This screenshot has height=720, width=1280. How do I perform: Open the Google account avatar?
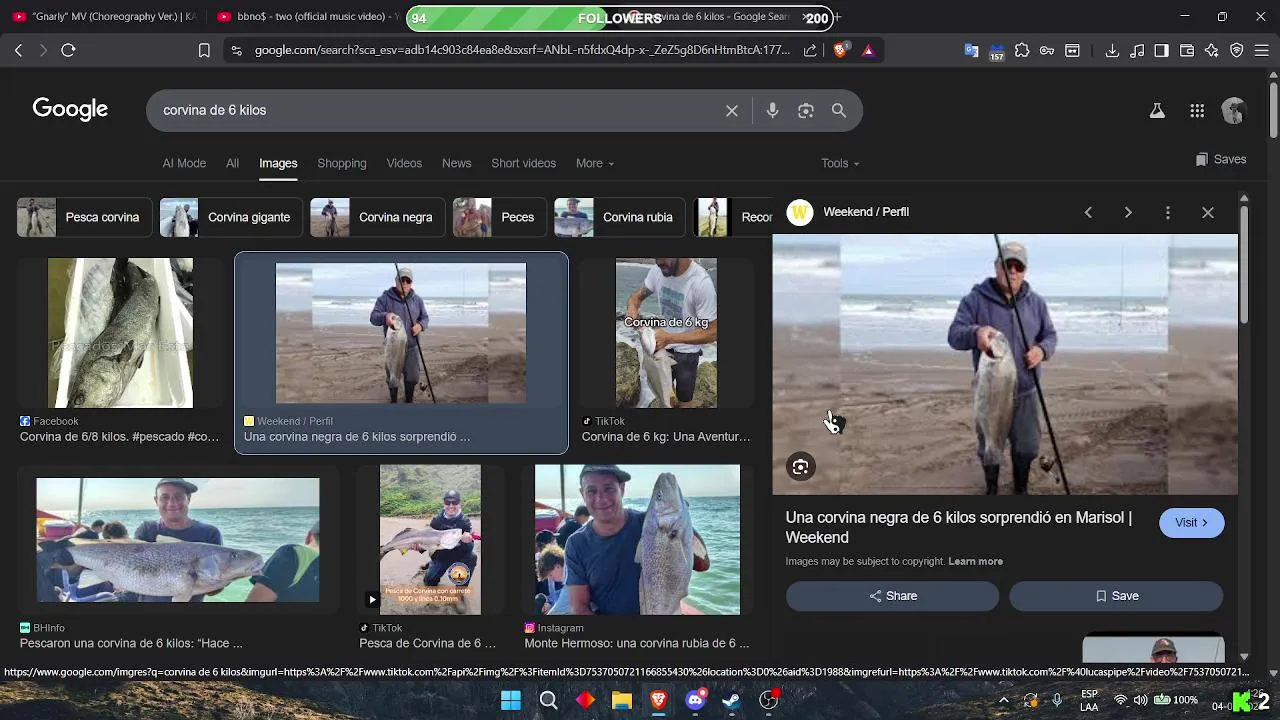1234,111
